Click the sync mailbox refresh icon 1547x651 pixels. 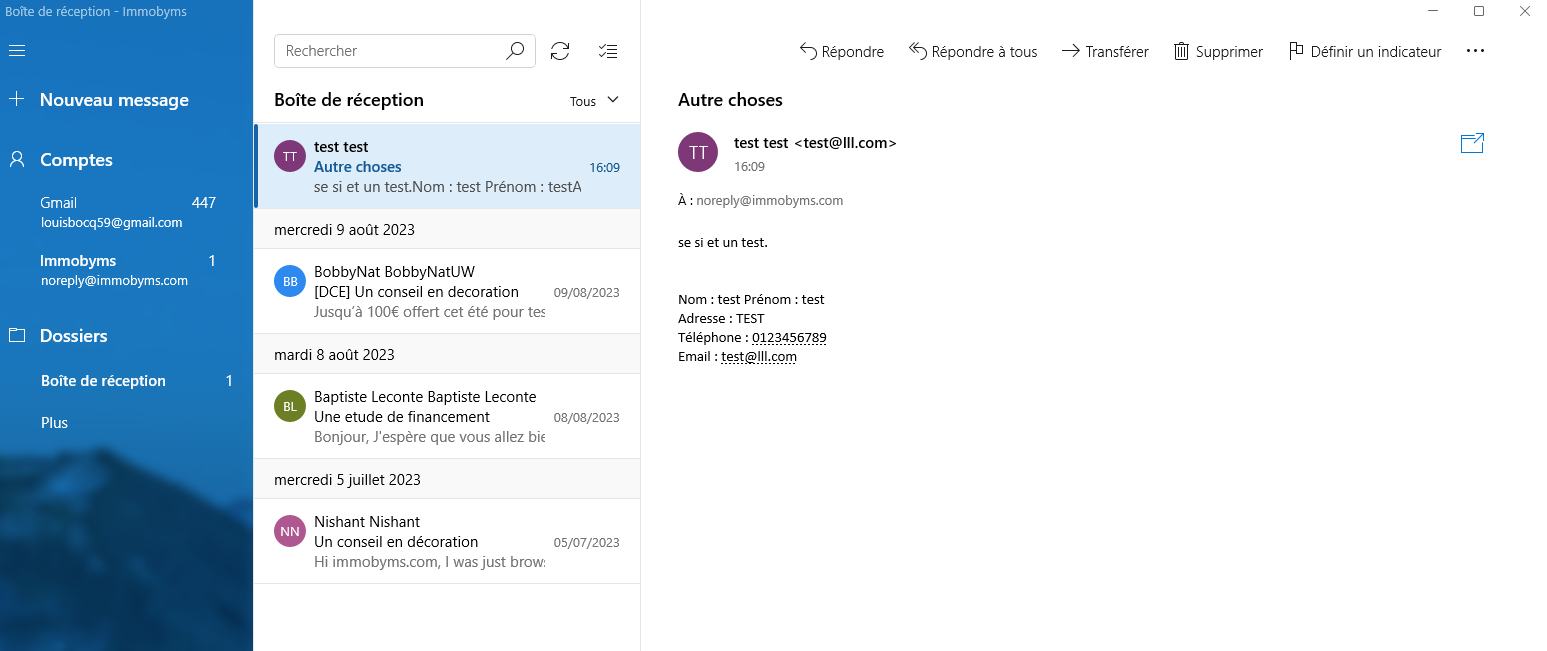pos(560,51)
